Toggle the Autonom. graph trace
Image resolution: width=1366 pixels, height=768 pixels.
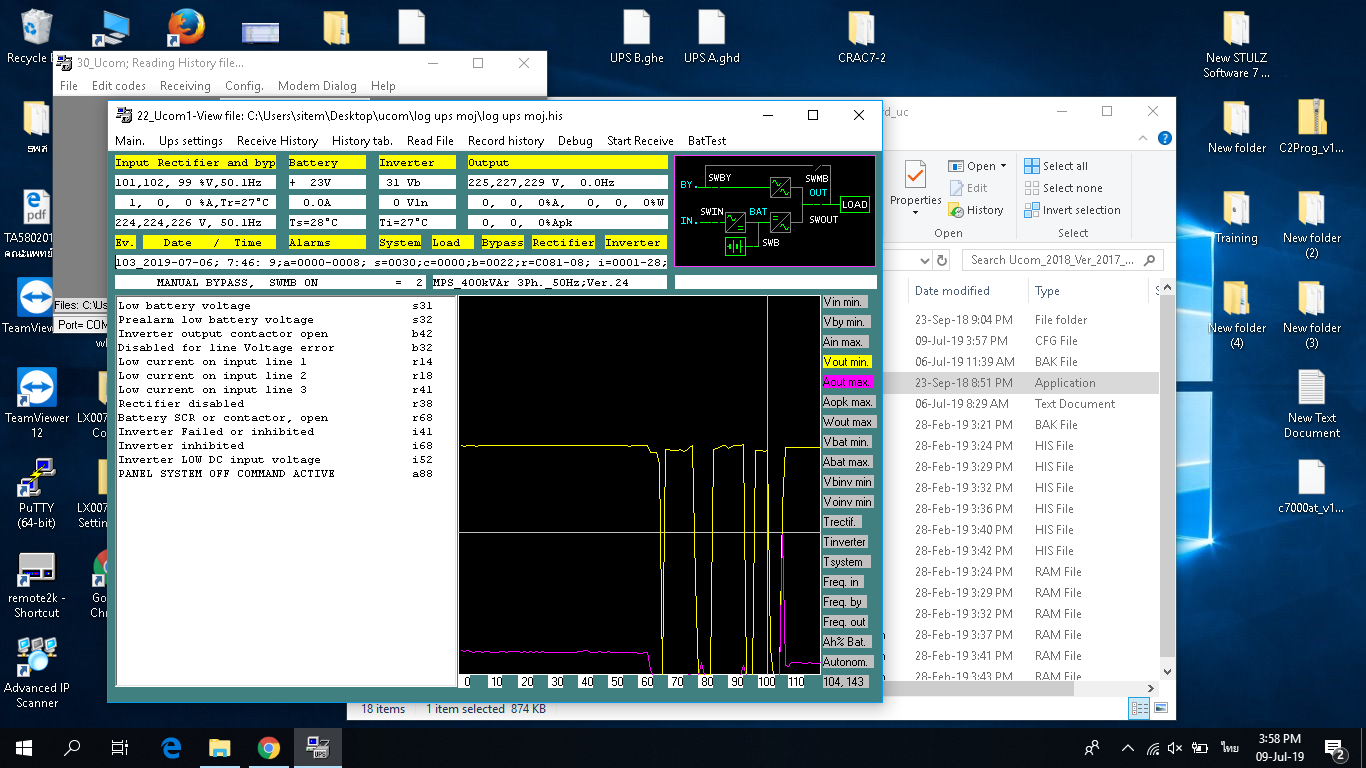[848, 662]
